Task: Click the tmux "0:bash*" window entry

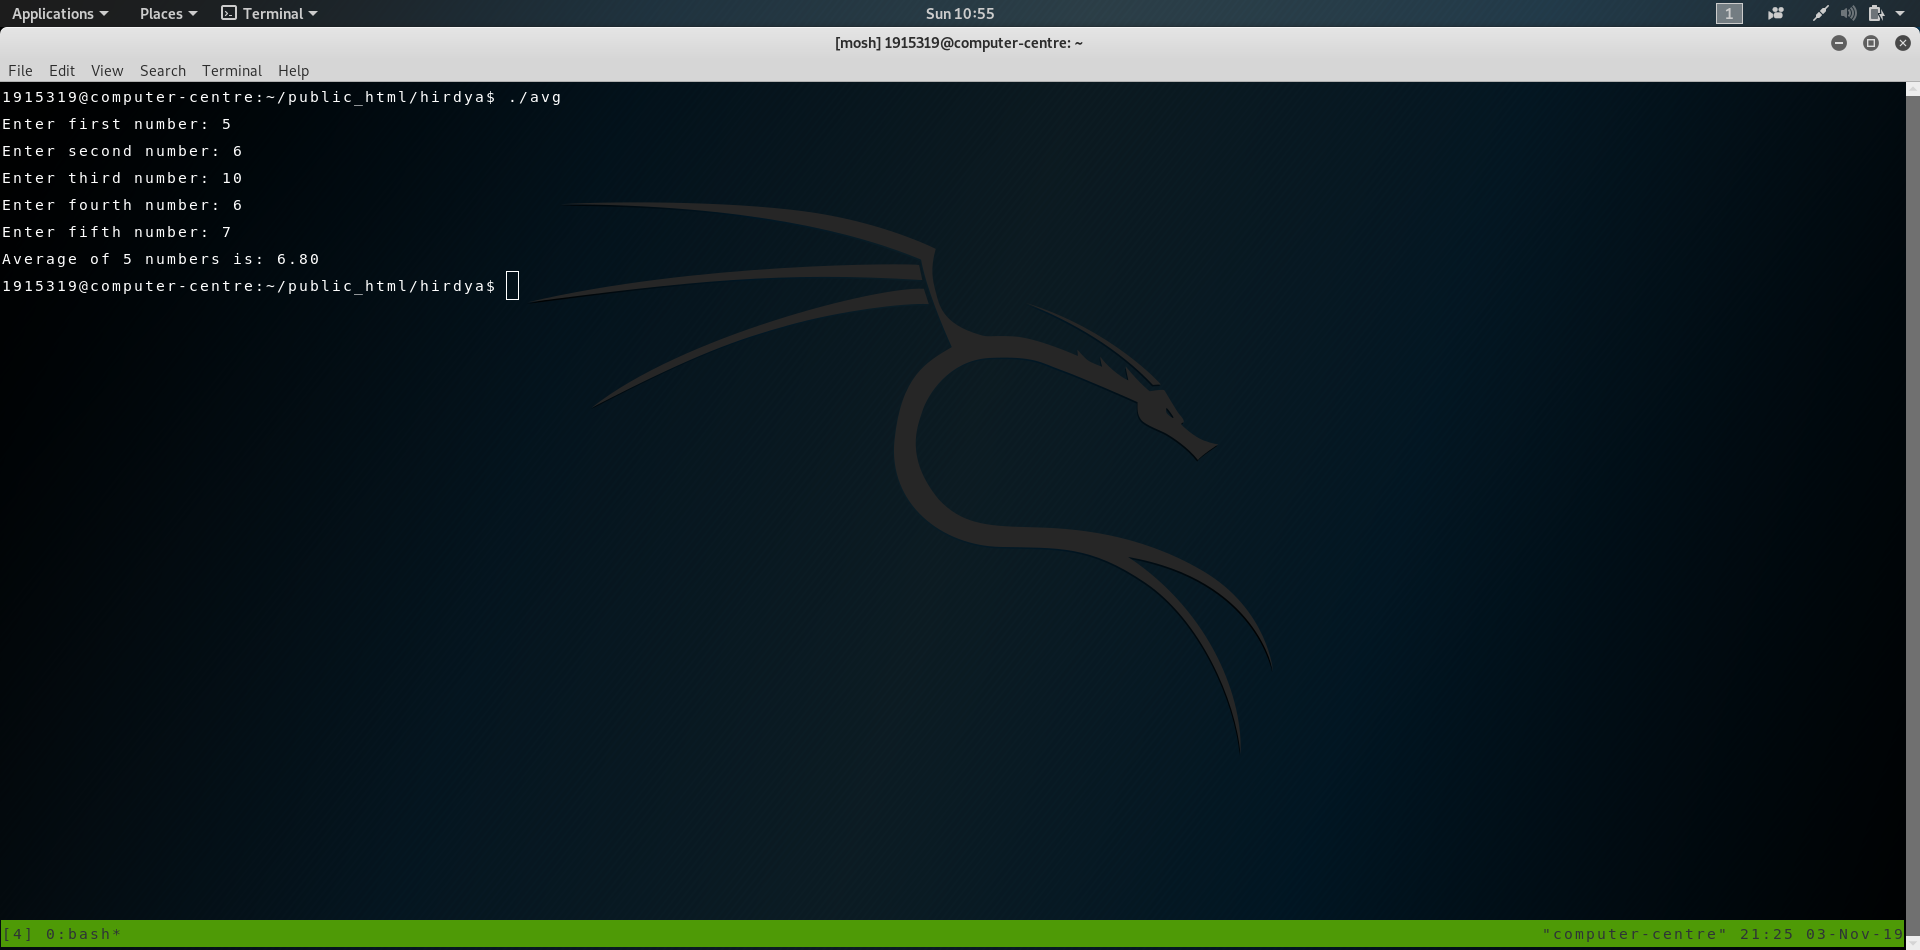Action: pos(84,934)
